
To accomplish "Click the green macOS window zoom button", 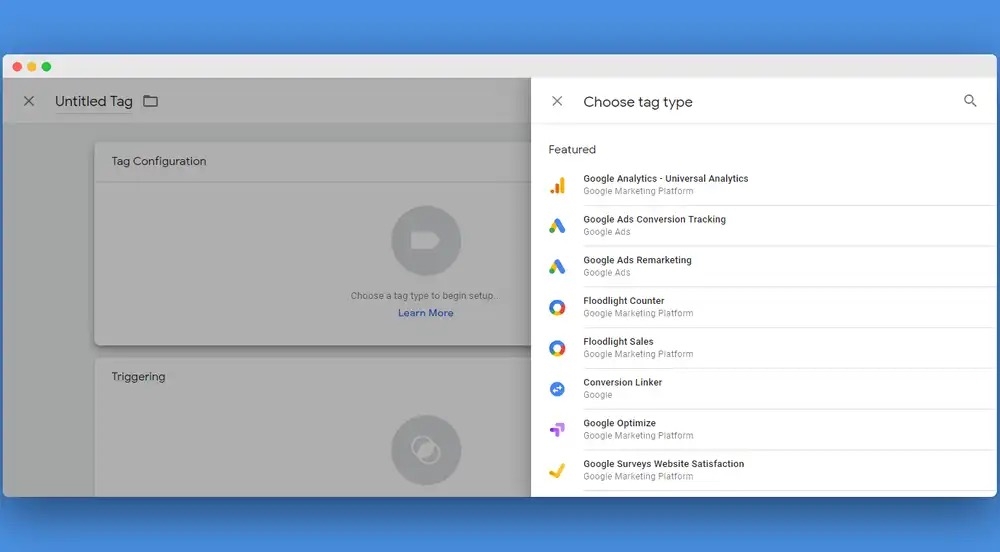I will [46, 67].
